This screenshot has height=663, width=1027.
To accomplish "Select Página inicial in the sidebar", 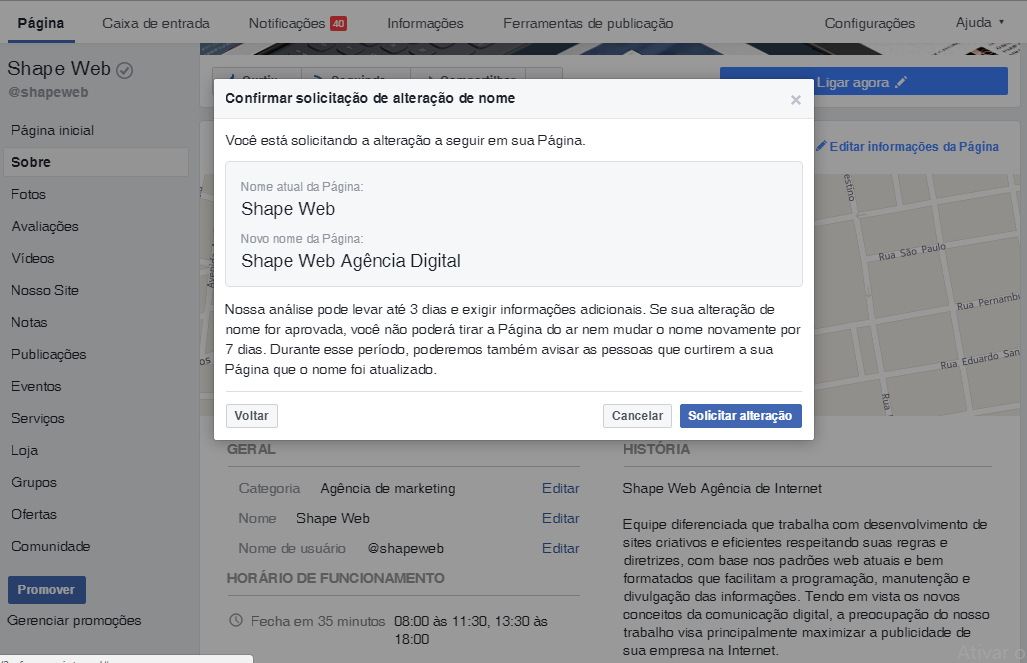I will (x=52, y=130).
